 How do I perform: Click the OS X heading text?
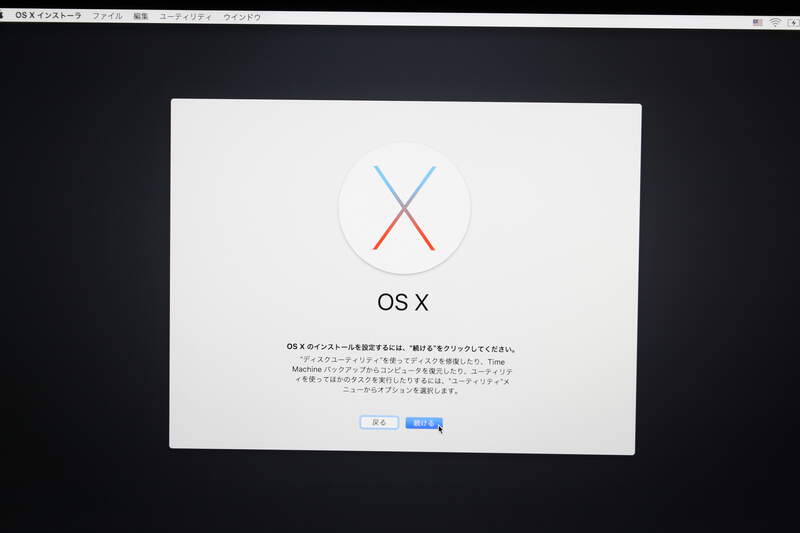coord(403,302)
